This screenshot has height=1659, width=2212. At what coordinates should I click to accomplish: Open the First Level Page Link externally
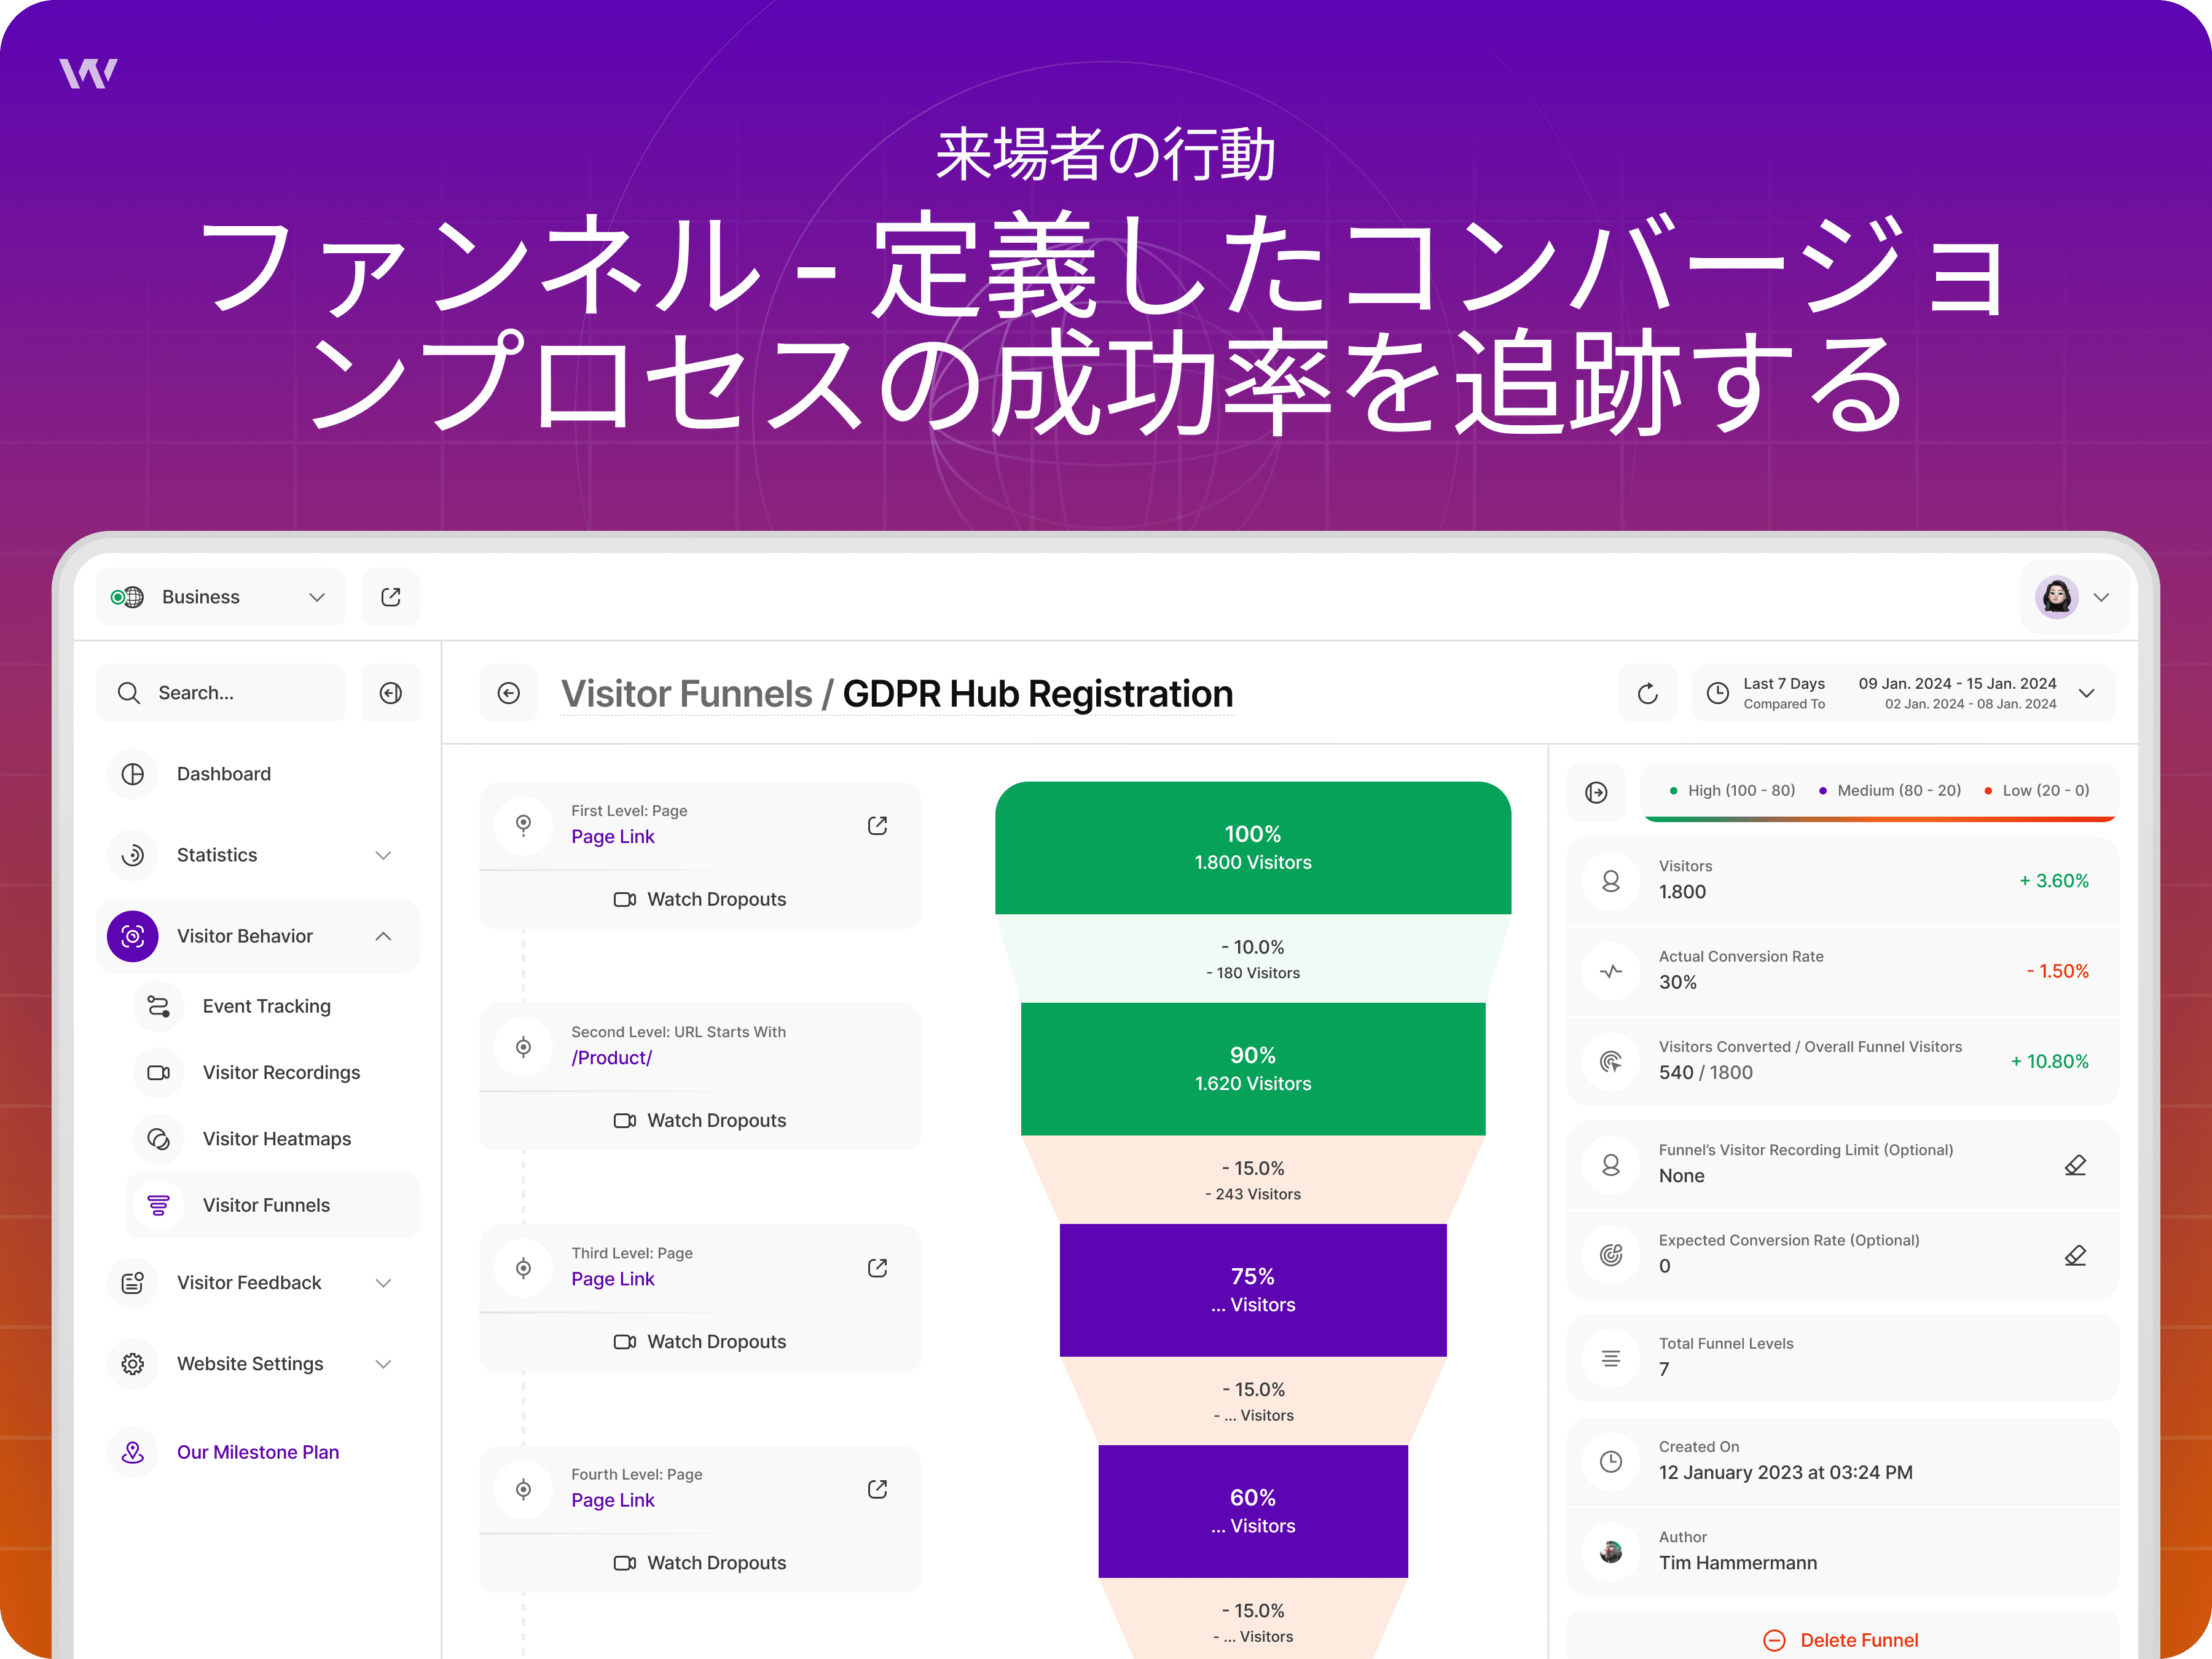point(877,825)
